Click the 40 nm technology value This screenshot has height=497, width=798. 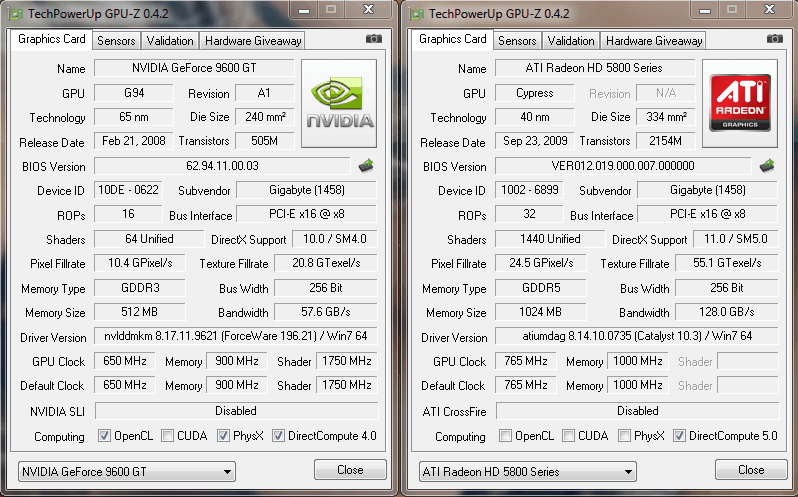pos(535,117)
